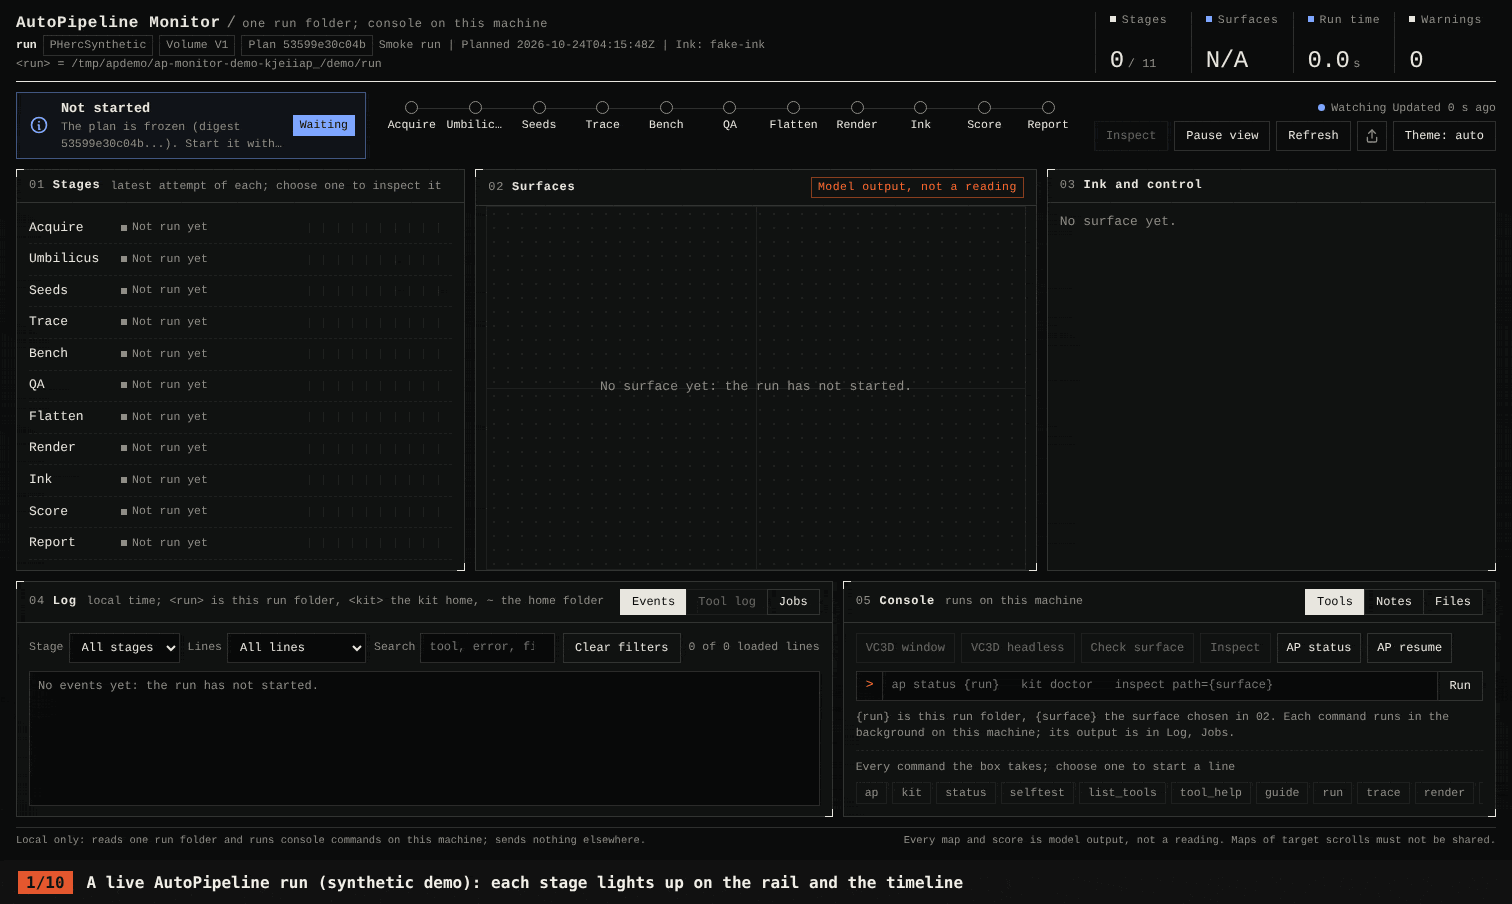Click the Bench stage circle on the rail
Image resolution: width=1512 pixels, height=904 pixels.
666,108
